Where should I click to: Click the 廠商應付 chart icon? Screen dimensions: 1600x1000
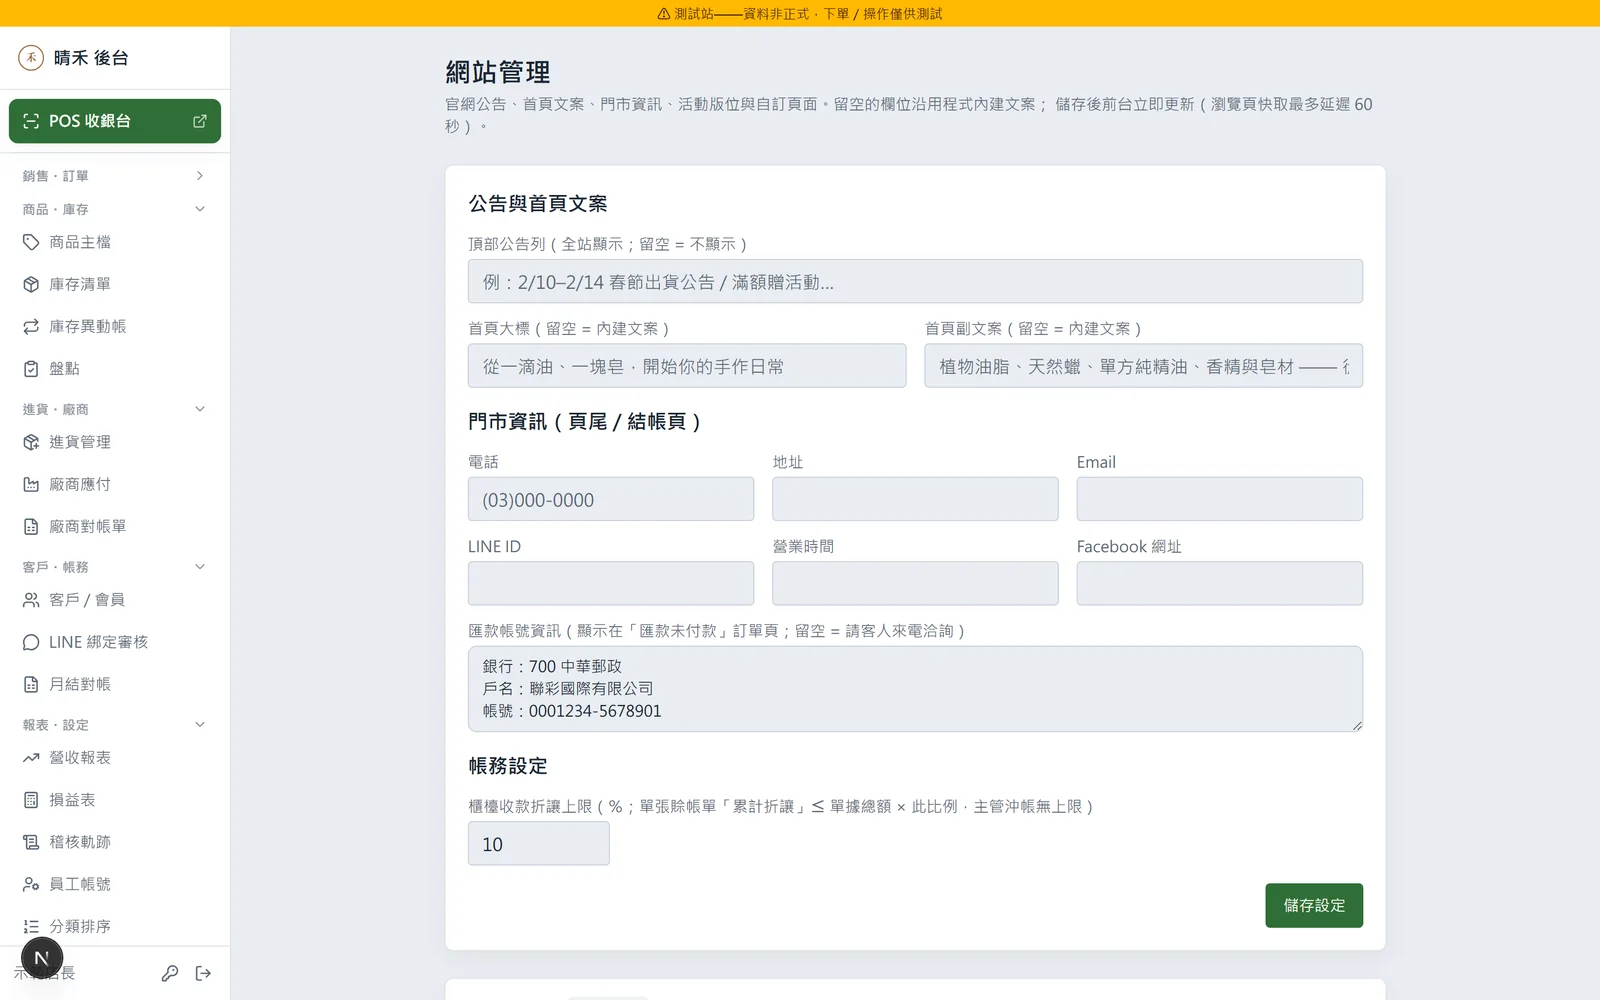(31, 484)
